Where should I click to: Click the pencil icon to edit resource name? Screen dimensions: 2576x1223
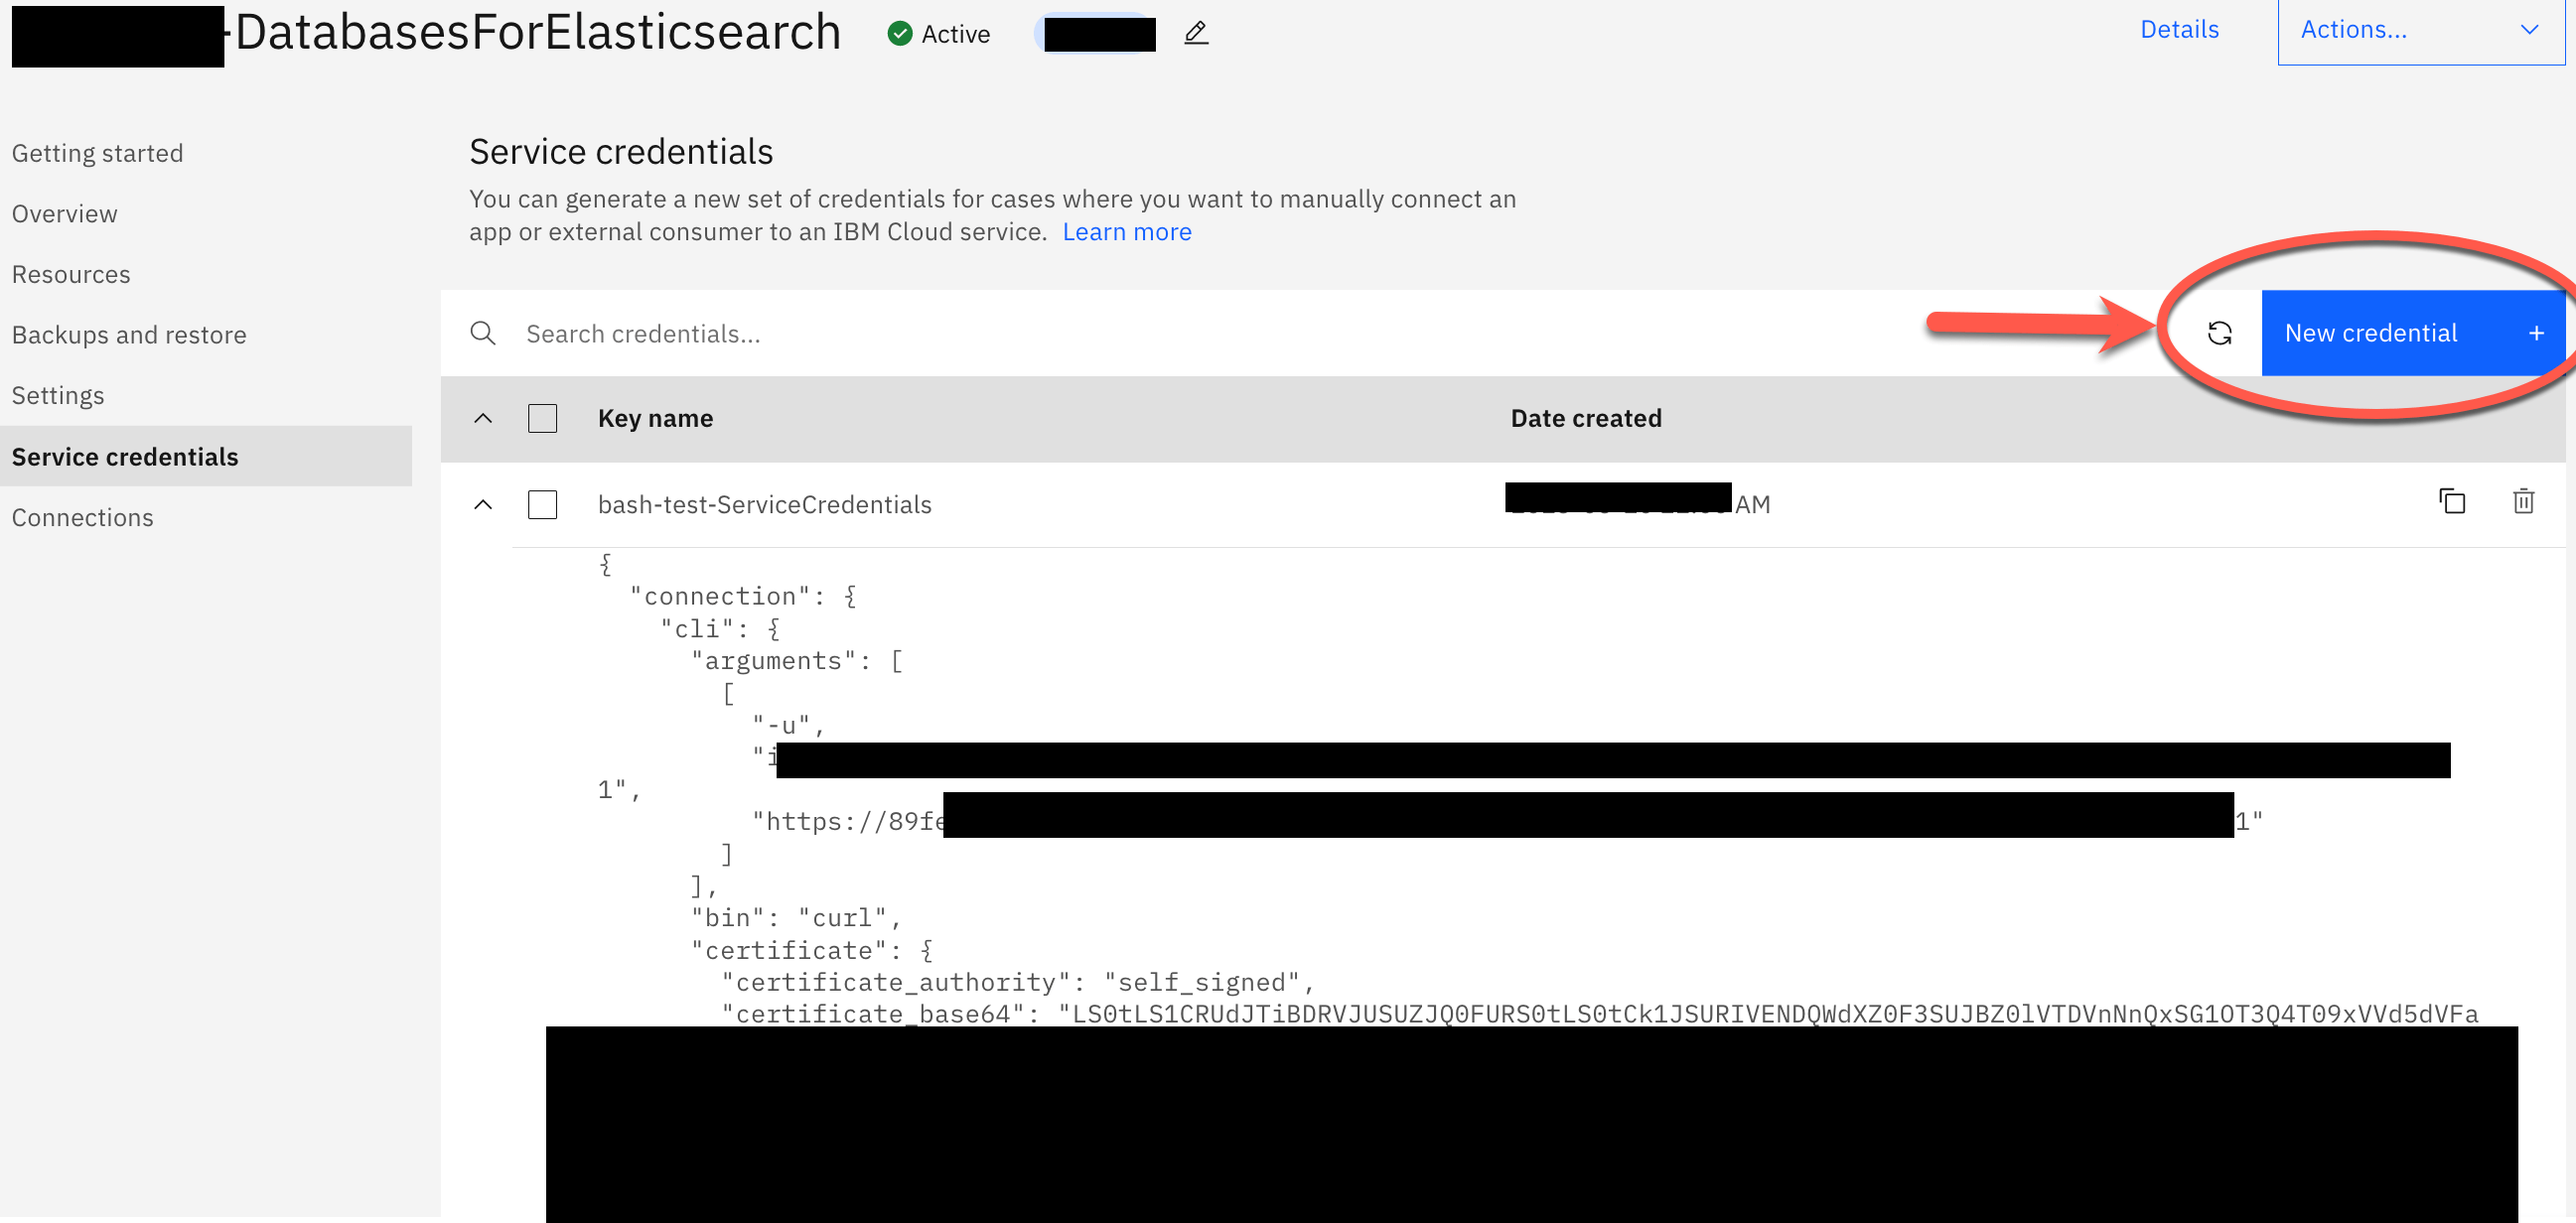[x=1196, y=33]
